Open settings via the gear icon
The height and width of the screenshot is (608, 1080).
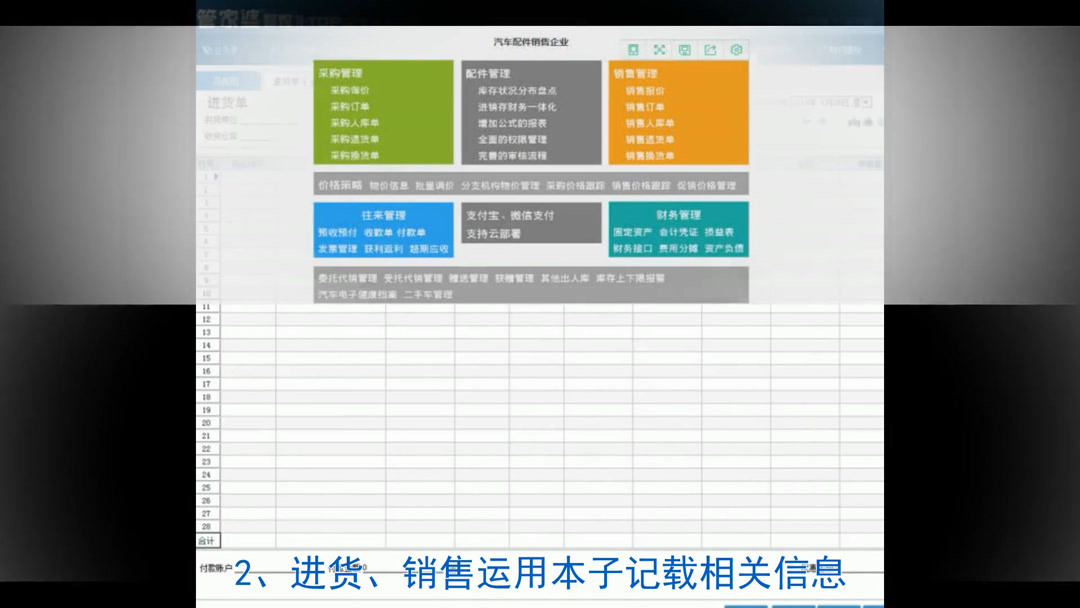coord(737,48)
